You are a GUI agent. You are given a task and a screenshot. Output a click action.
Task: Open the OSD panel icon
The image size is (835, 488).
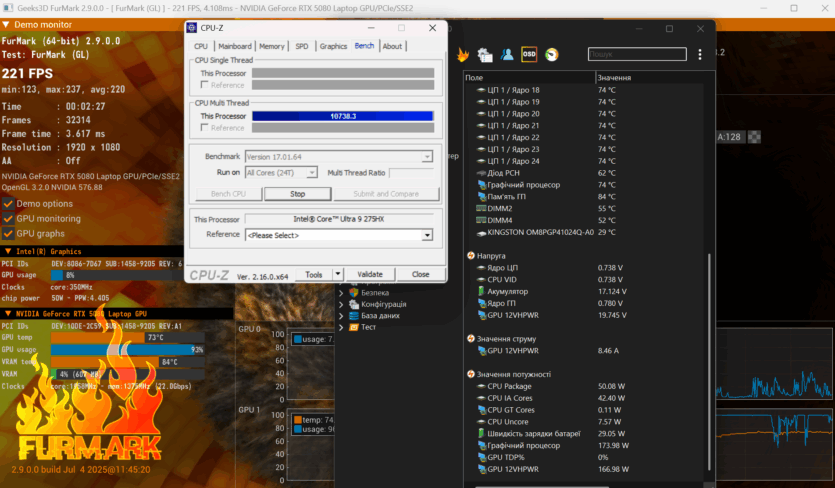[529, 54]
